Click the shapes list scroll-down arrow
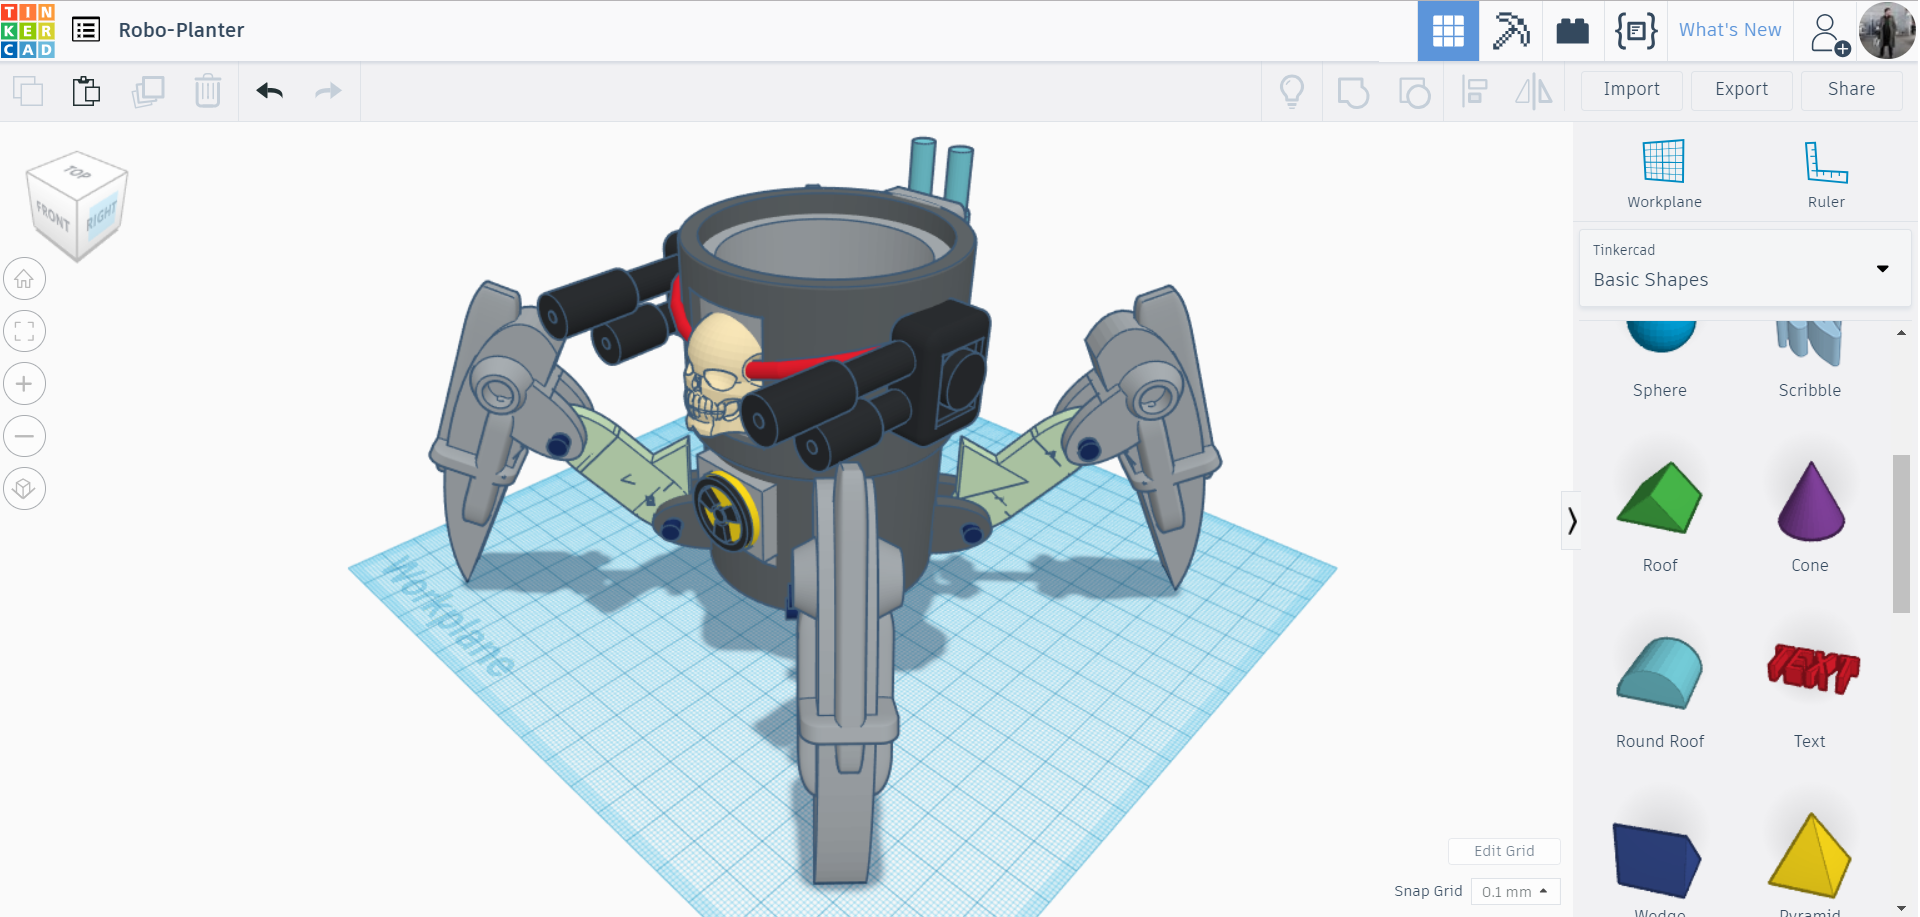The image size is (1920, 917). [1901, 907]
